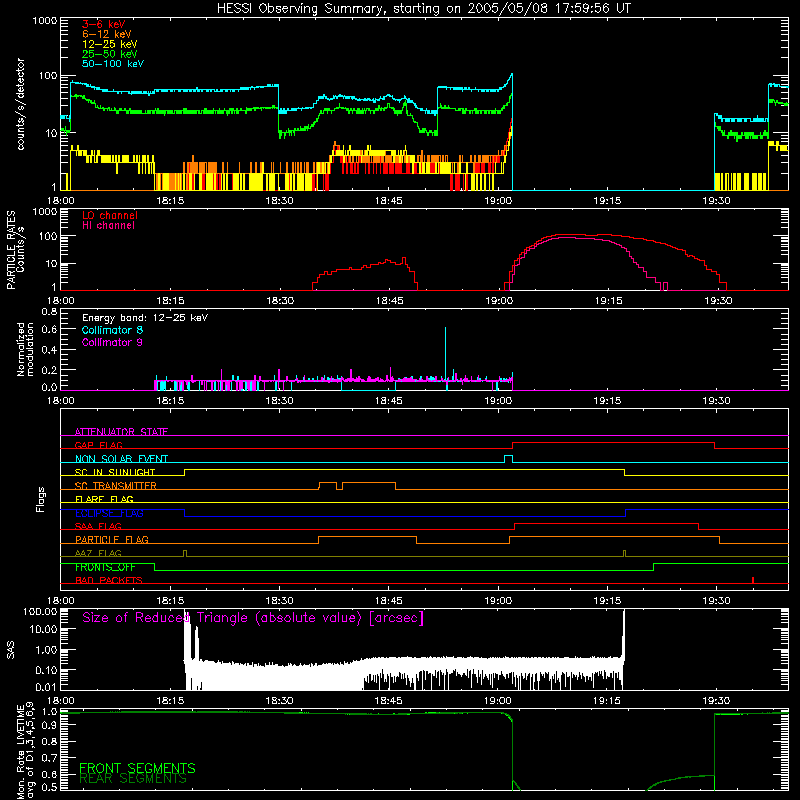Click the 'Size of Reduced Triangle' plot title
800x800 pixels.
pyautogui.click(x=253, y=618)
